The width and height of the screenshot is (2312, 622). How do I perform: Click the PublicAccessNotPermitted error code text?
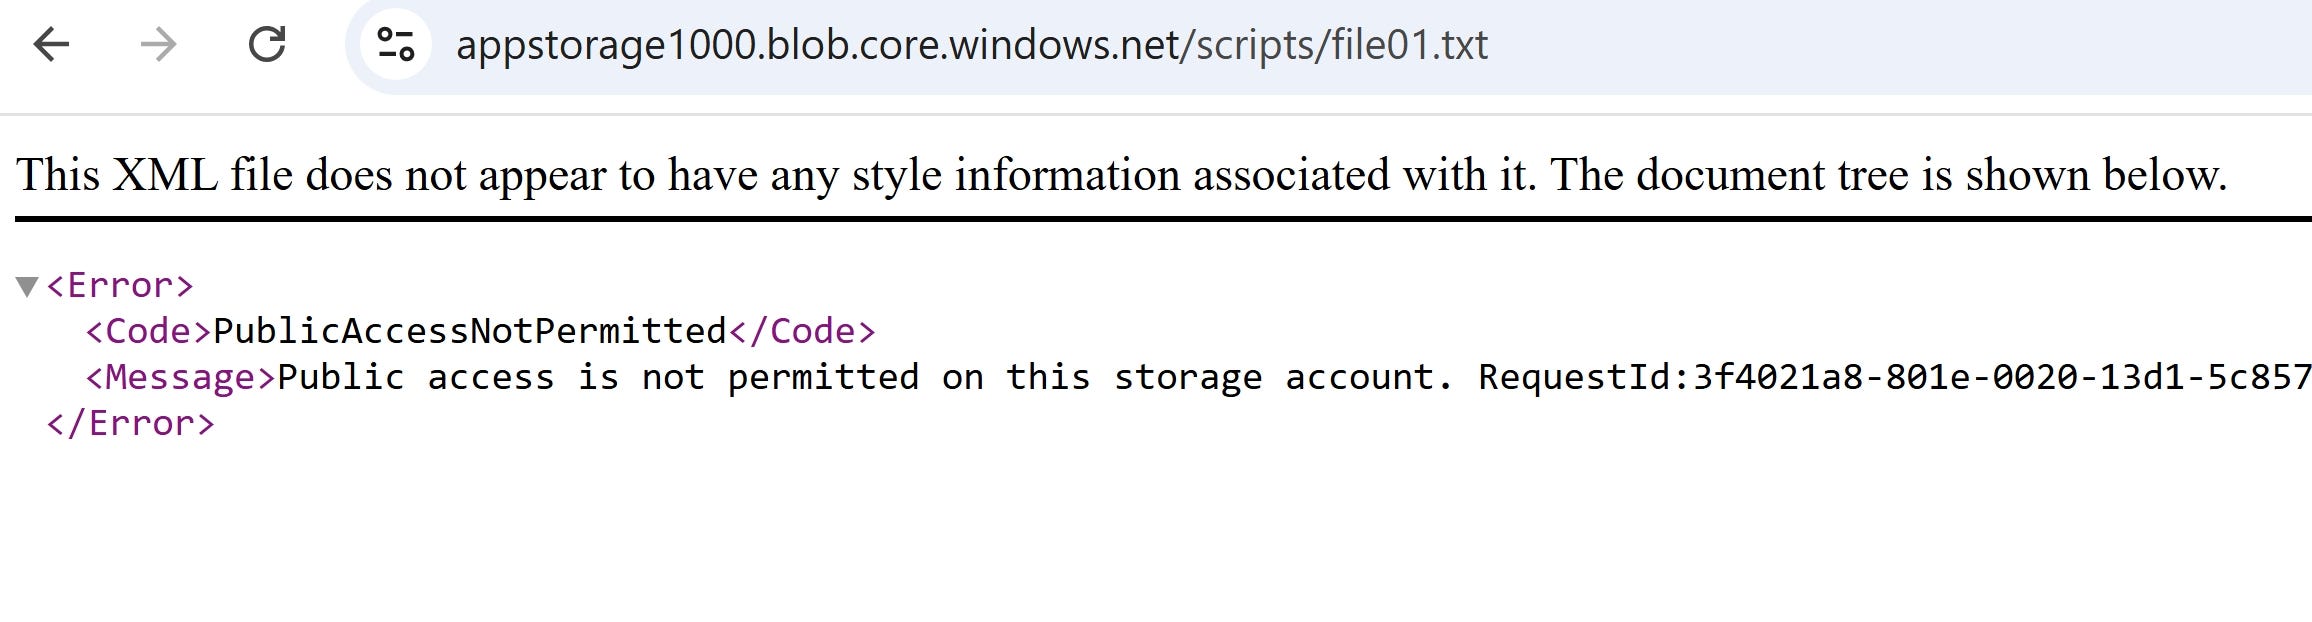click(470, 331)
